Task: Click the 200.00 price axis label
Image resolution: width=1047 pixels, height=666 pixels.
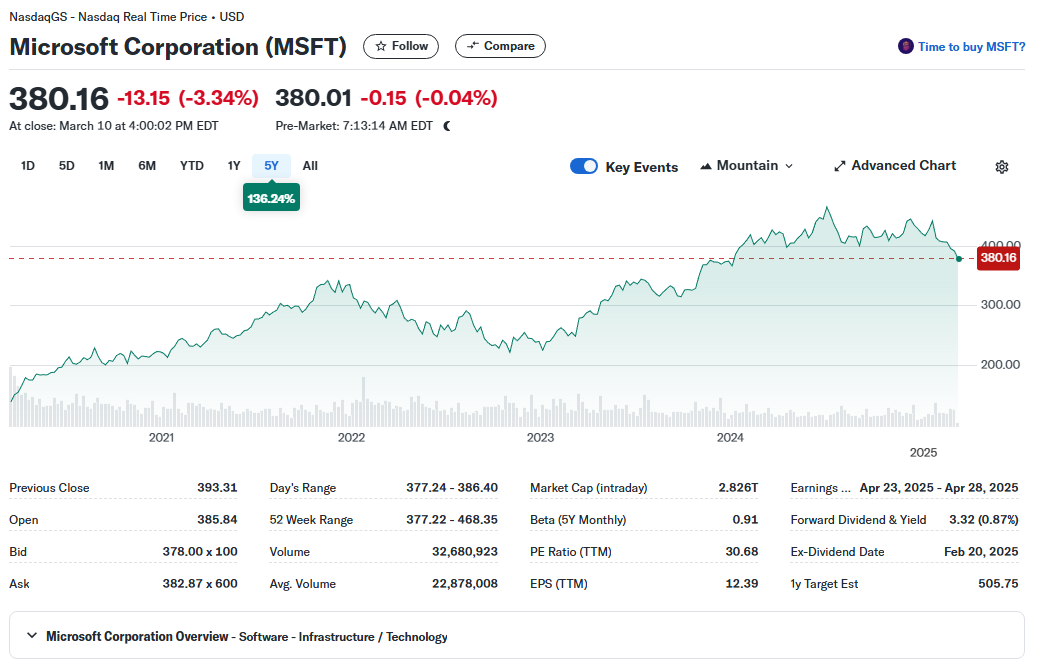Action: point(1000,365)
